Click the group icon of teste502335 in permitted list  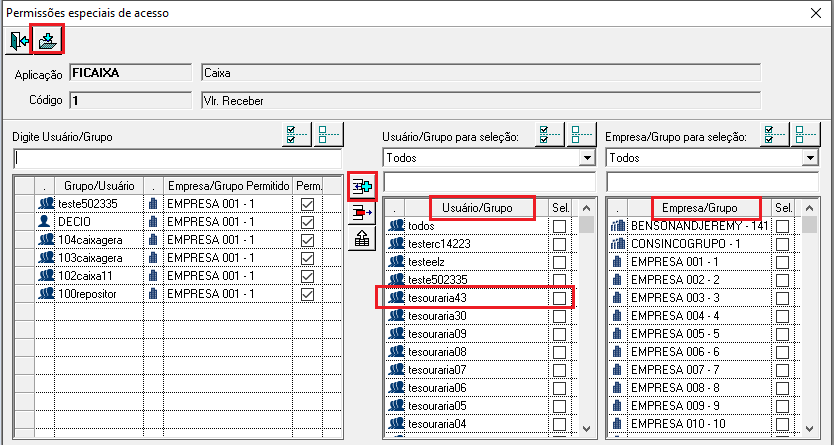46,204
